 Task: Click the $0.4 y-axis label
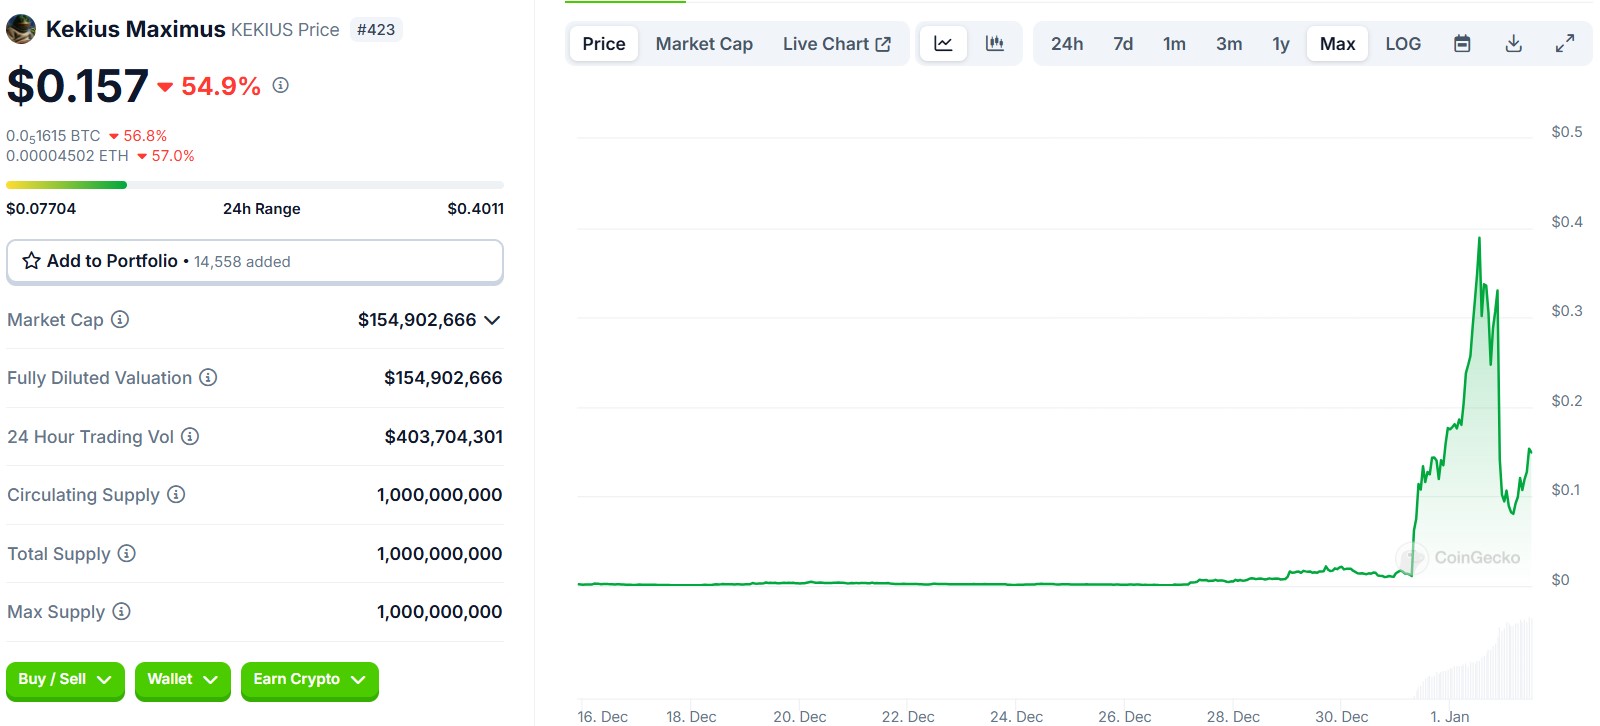pos(1567,222)
